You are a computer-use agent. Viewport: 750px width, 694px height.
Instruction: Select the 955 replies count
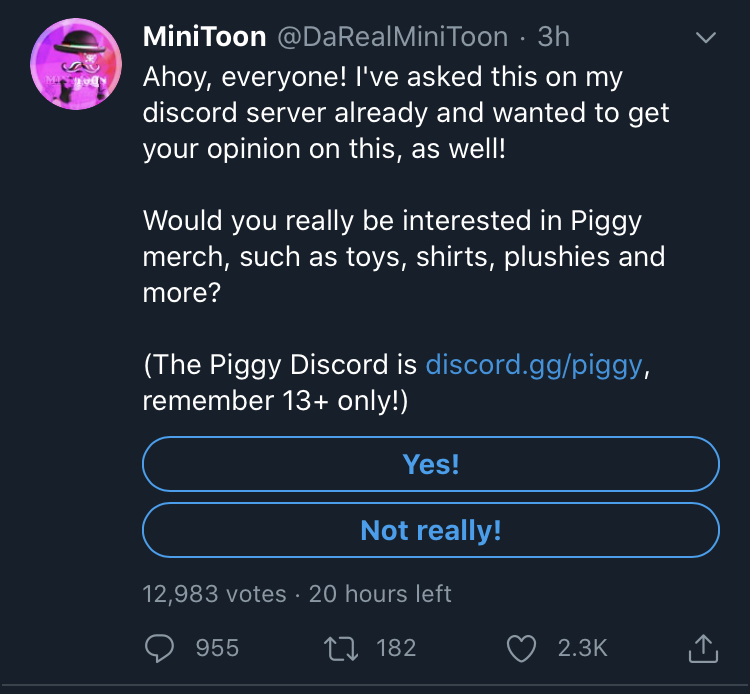(x=217, y=648)
